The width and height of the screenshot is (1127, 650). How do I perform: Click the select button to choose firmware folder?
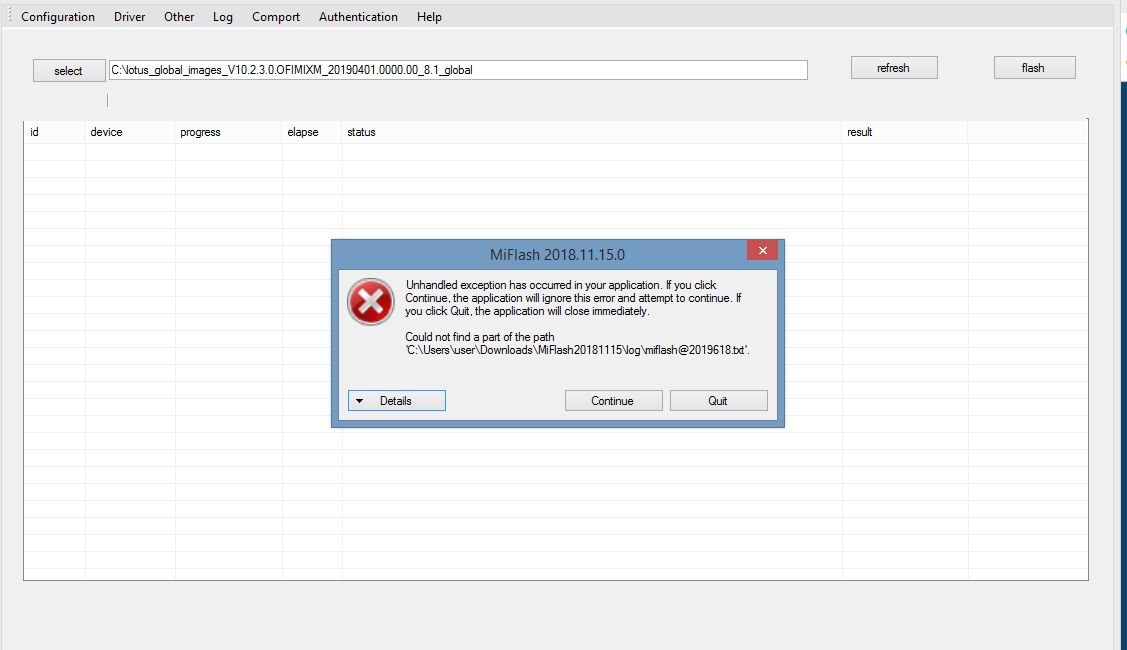pos(69,70)
